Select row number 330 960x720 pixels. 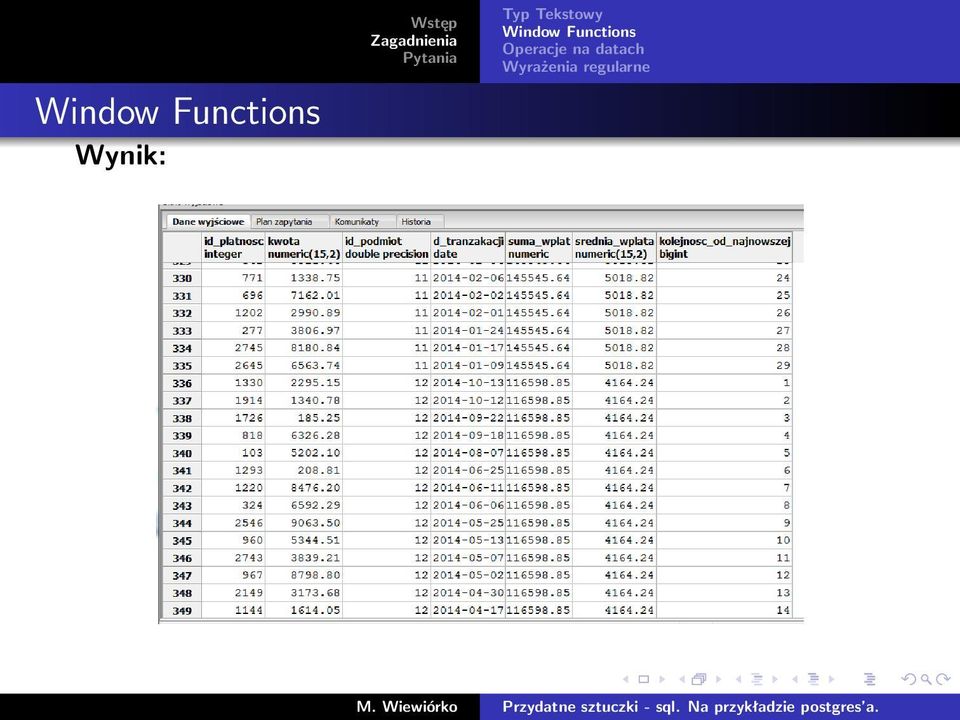182,279
